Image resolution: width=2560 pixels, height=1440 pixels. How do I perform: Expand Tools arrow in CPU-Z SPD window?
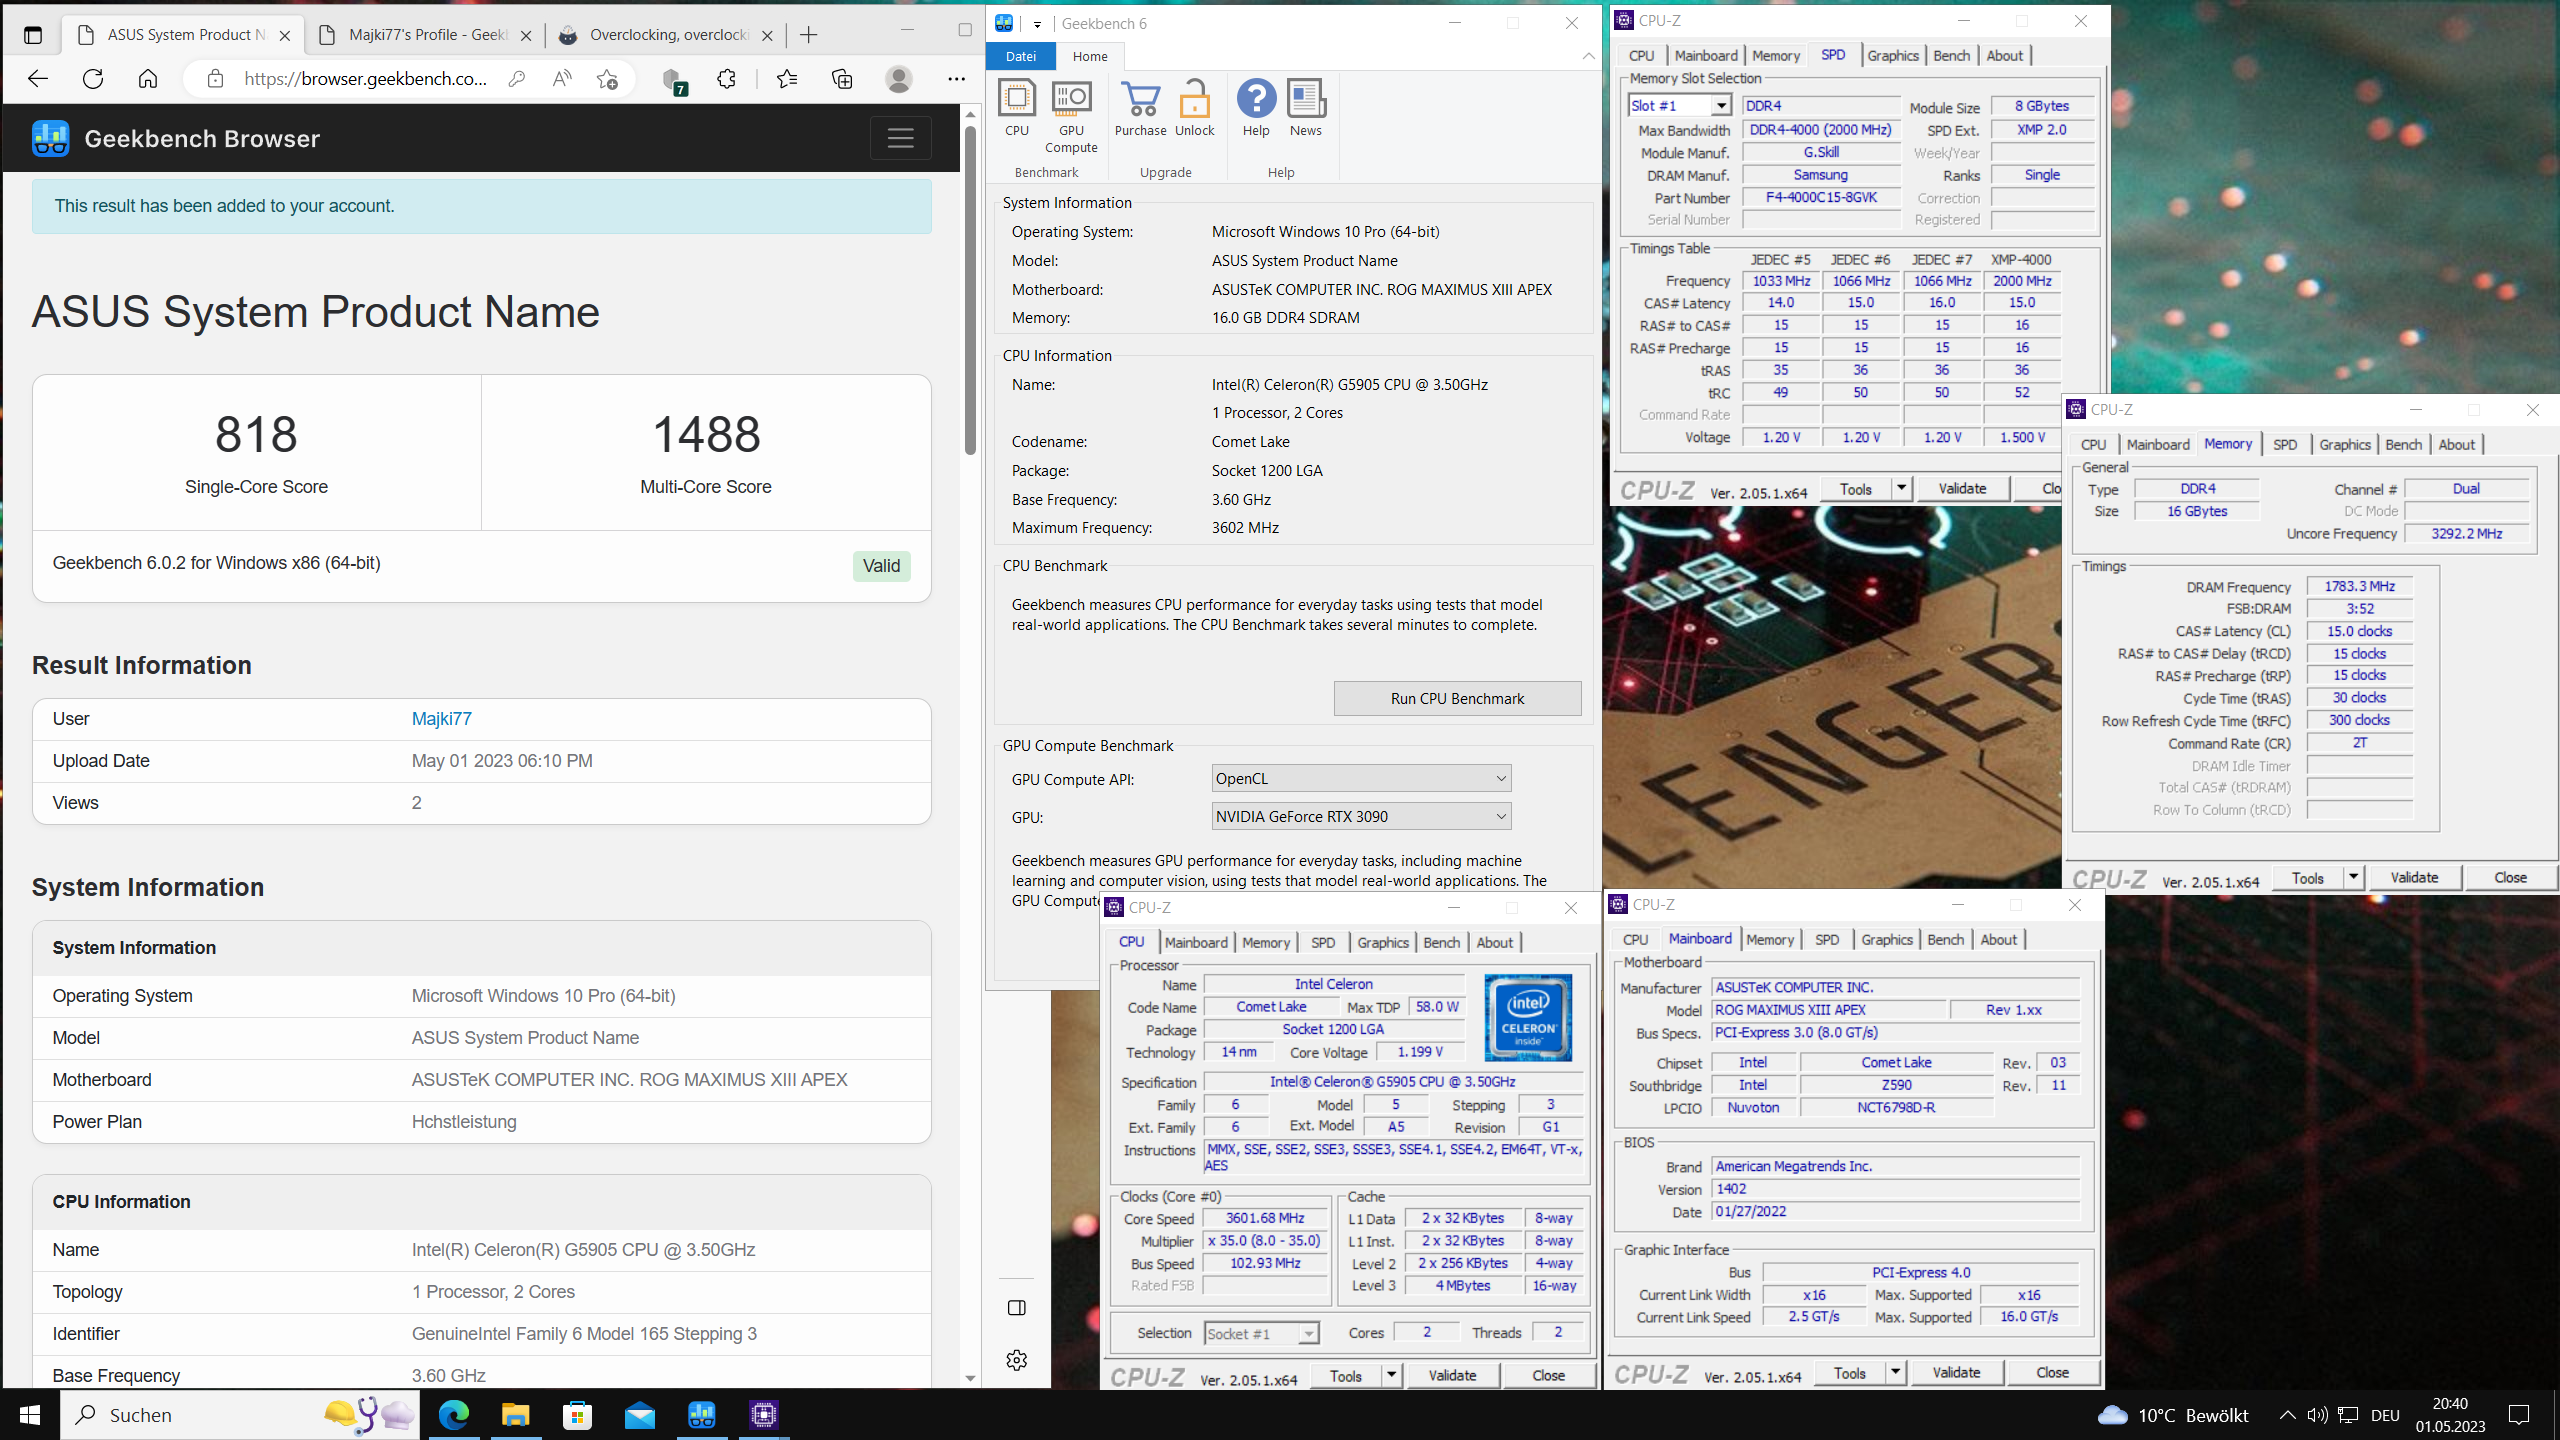(x=1901, y=488)
